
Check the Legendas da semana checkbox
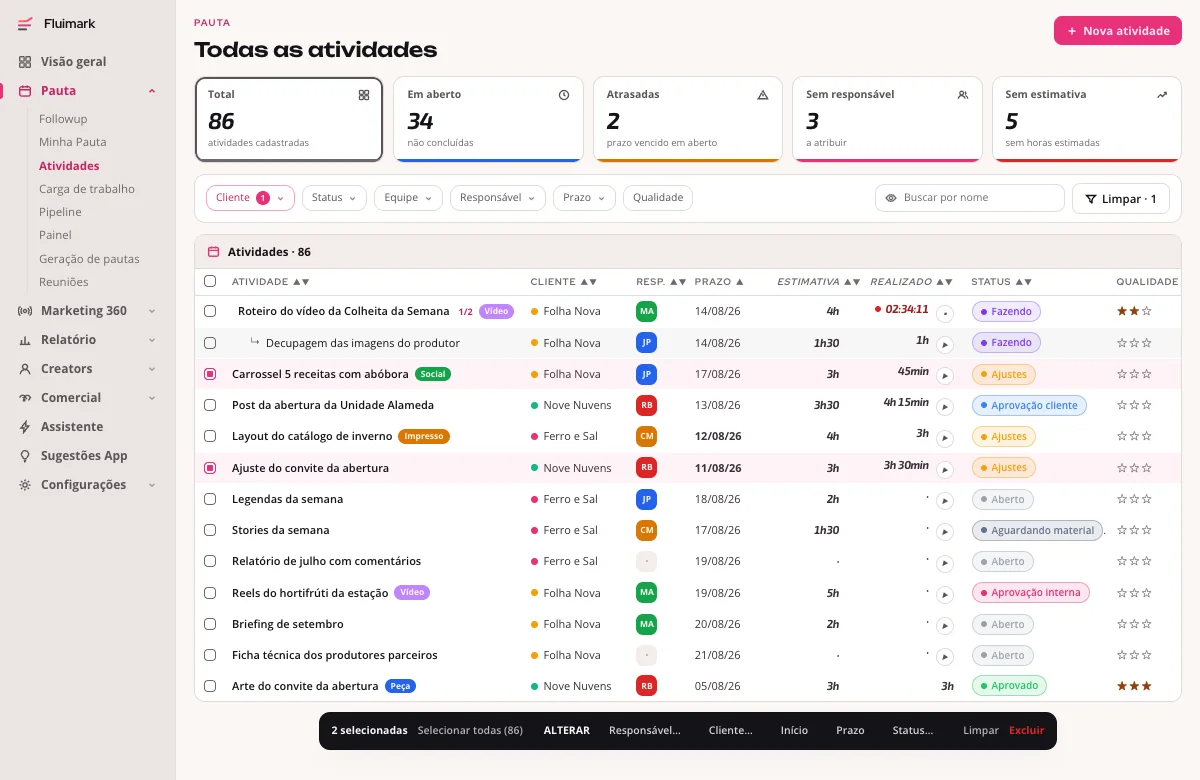[x=210, y=499]
